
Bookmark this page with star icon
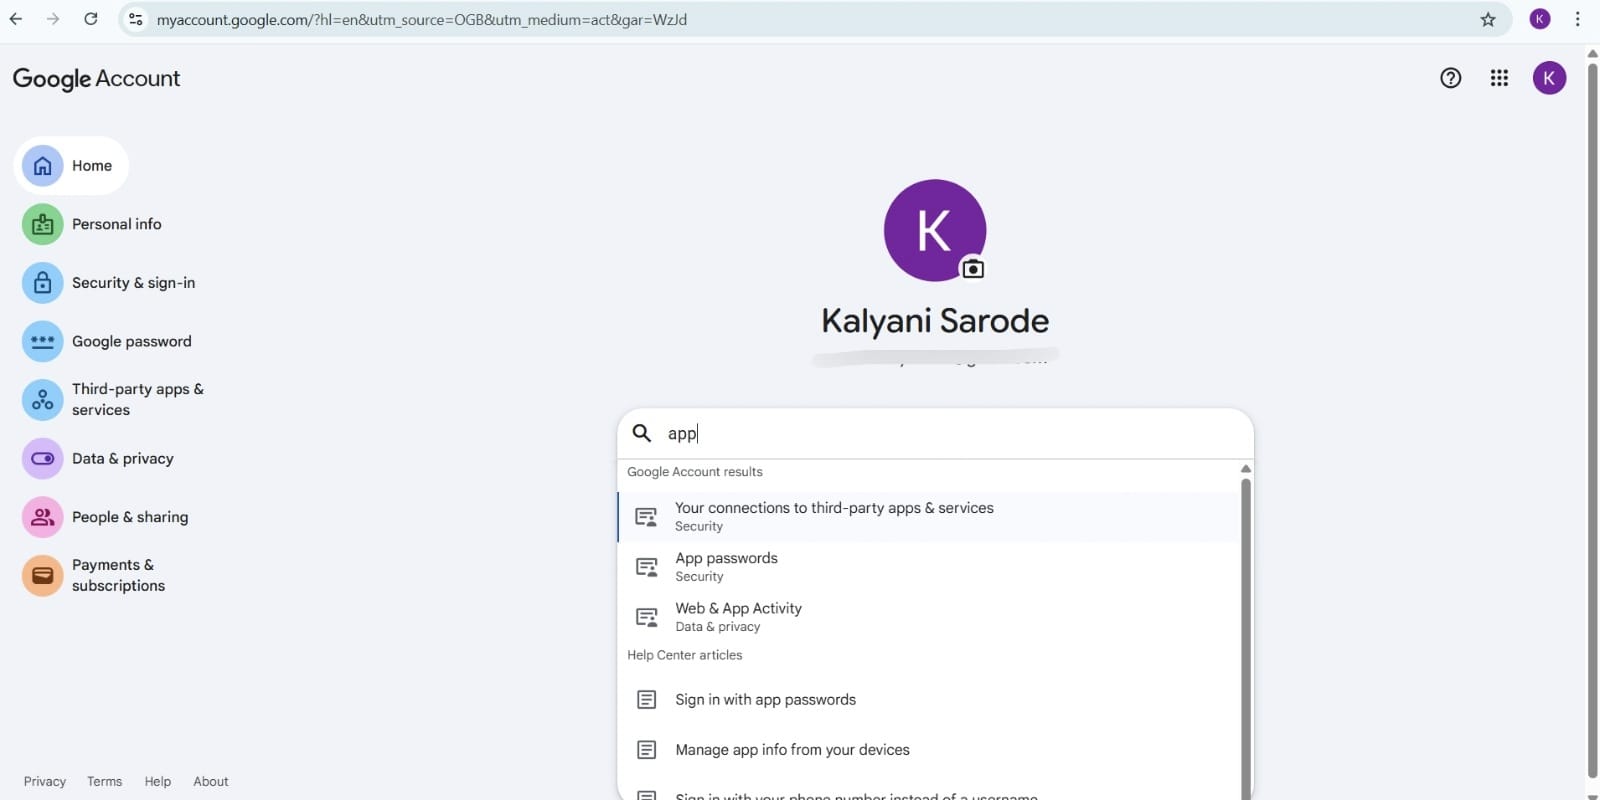pos(1488,20)
